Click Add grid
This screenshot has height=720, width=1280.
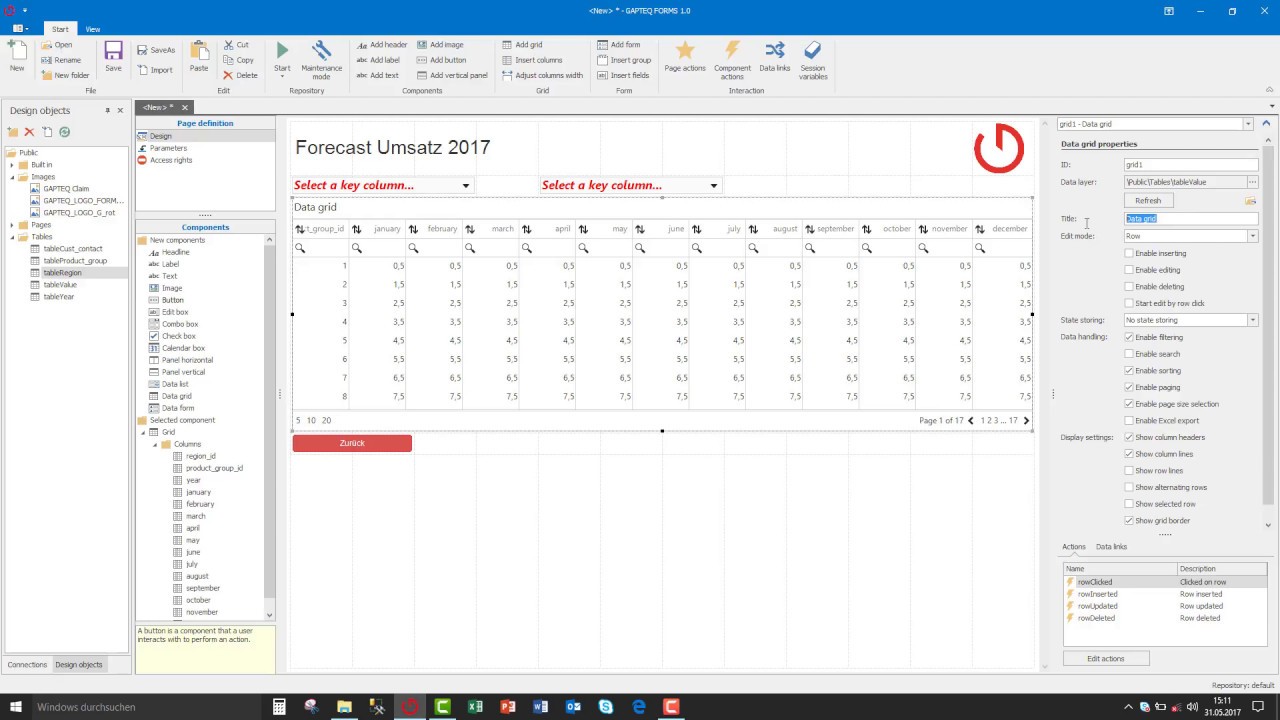click(x=522, y=45)
